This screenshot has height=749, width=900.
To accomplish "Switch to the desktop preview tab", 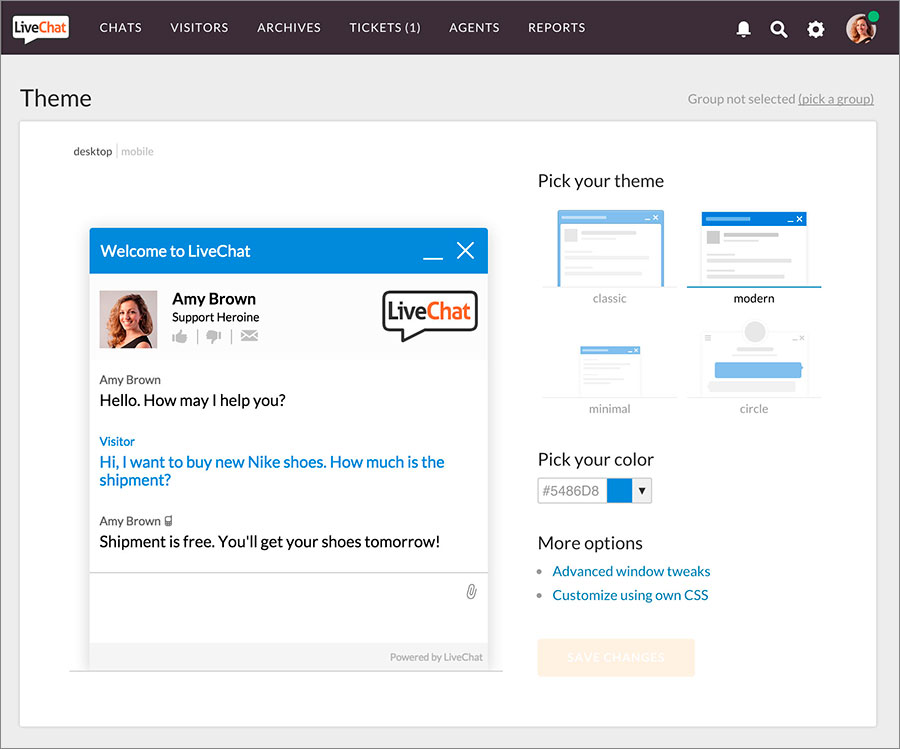I will (93, 152).
